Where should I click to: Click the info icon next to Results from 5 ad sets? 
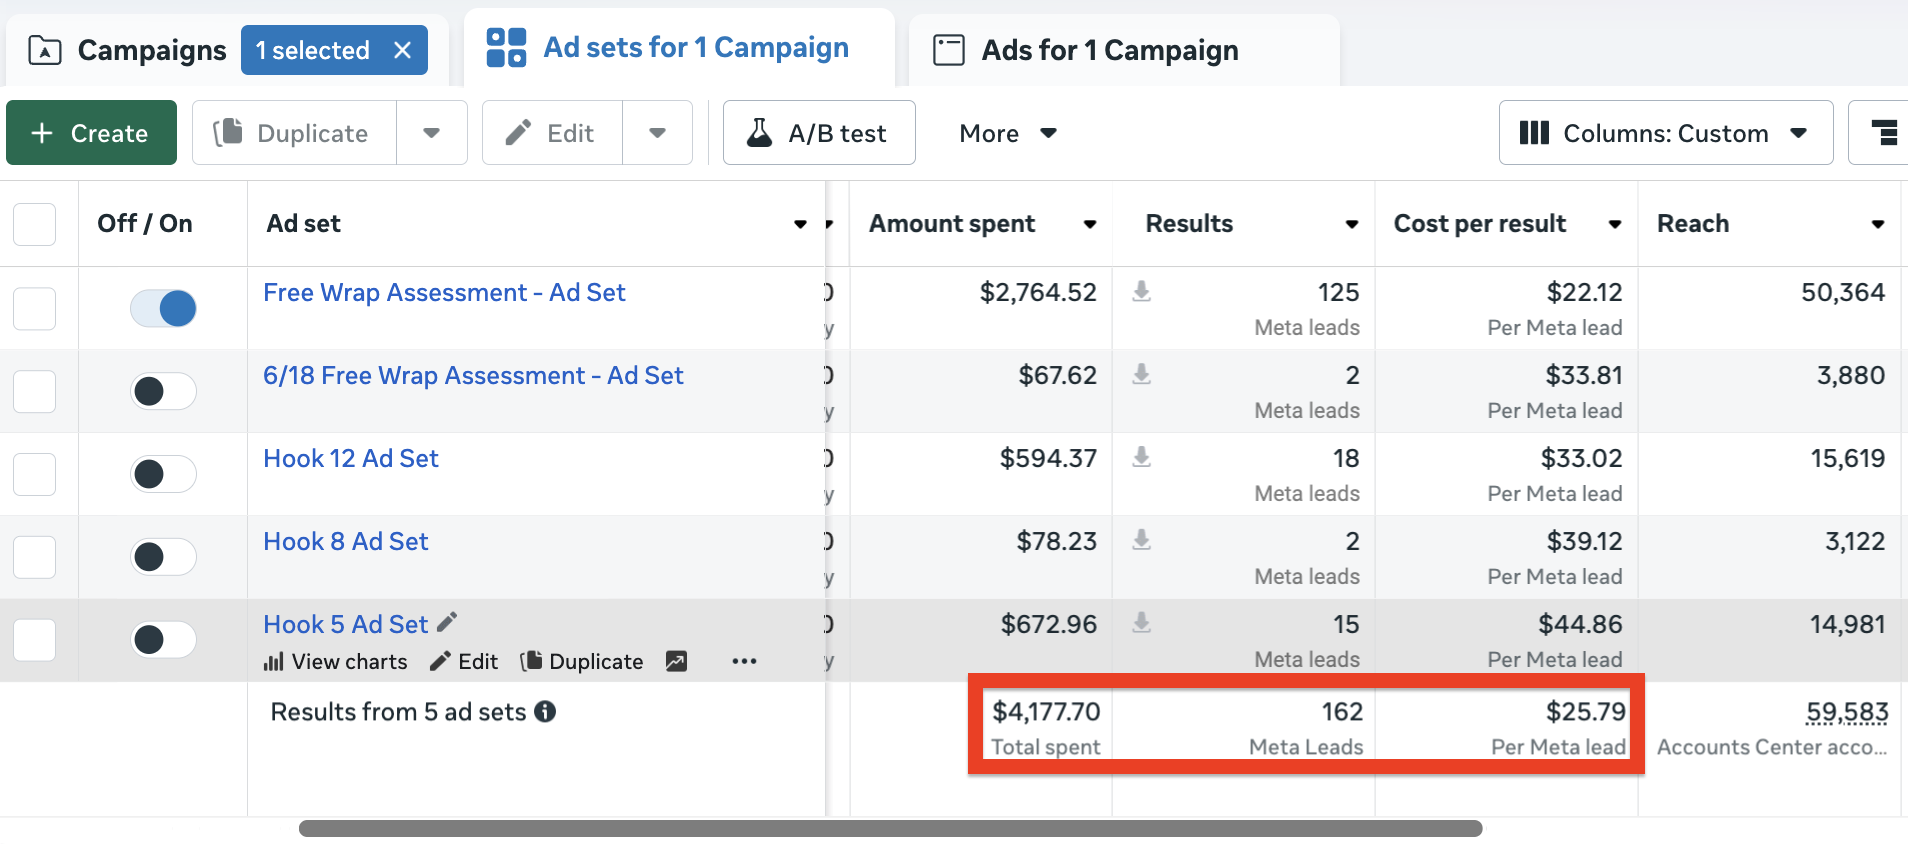click(545, 712)
